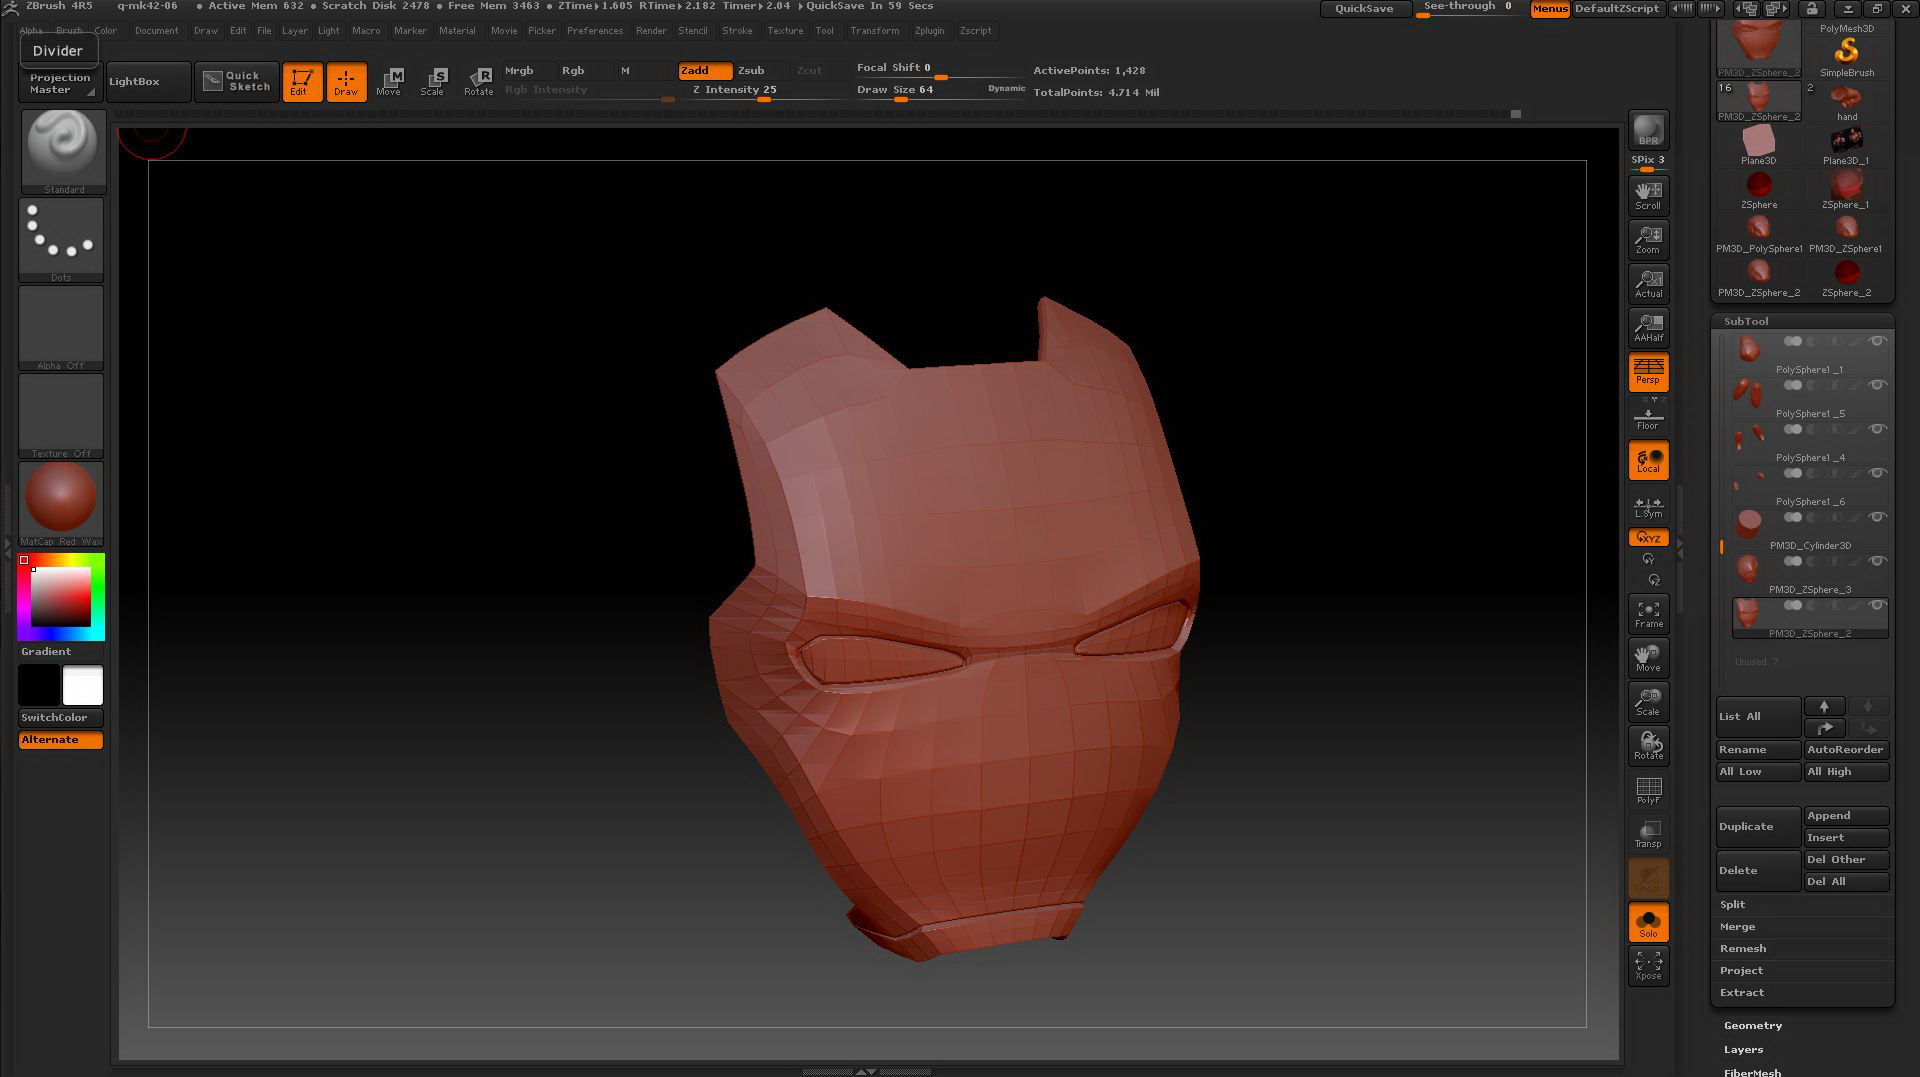The height and width of the screenshot is (1077, 1920).
Task: Set canvas to Actual size
Action: [1648, 284]
